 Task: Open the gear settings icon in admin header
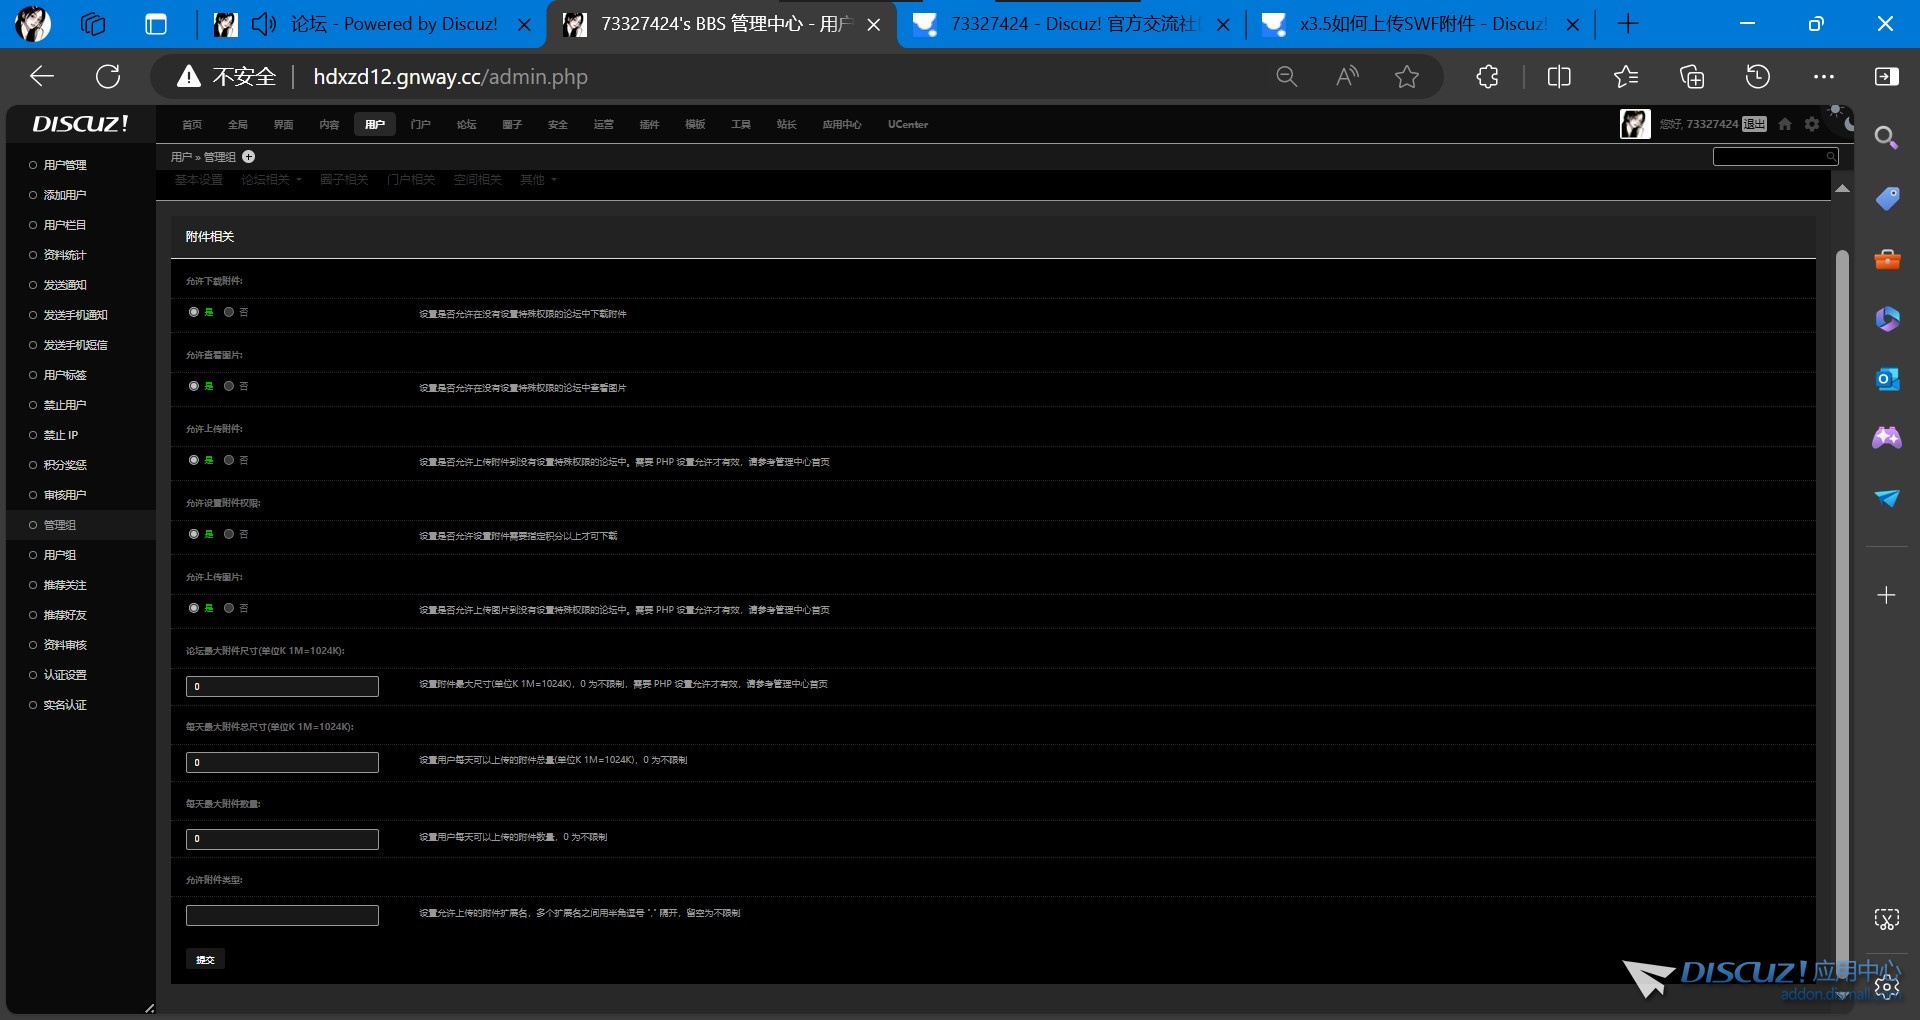click(x=1812, y=124)
